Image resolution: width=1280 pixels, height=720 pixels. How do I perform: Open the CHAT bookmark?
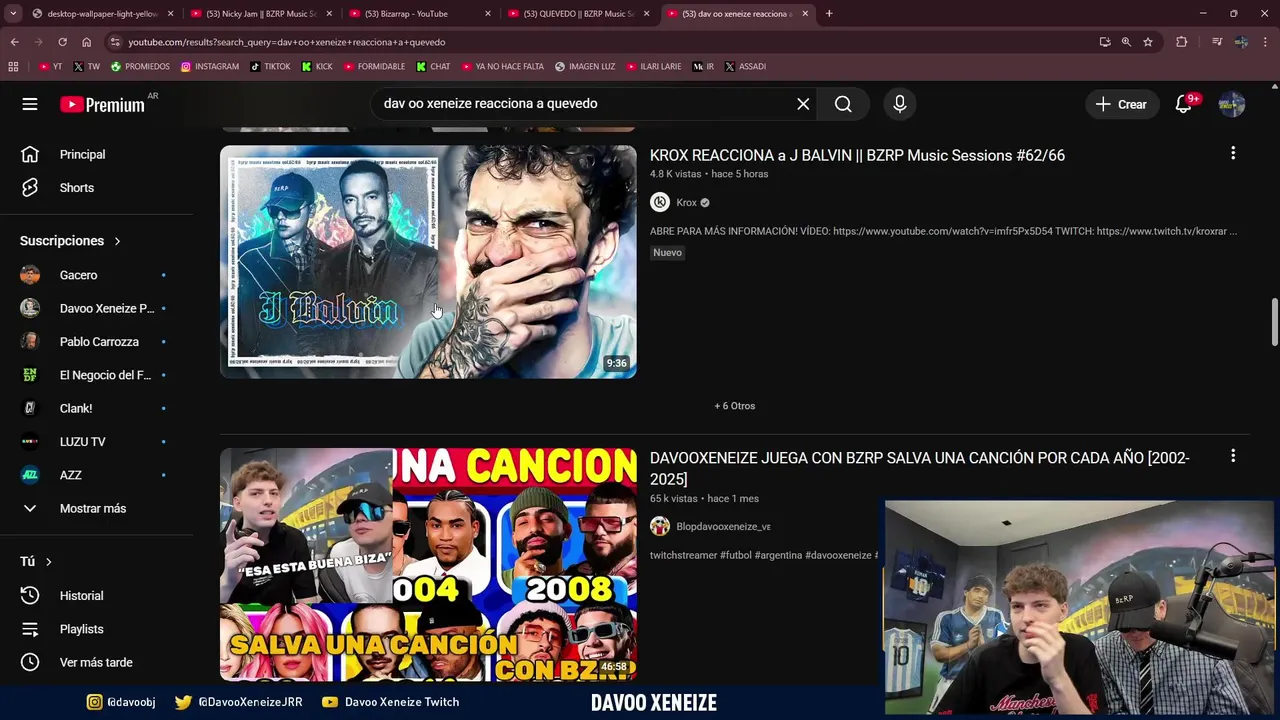pyautogui.click(x=433, y=67)
